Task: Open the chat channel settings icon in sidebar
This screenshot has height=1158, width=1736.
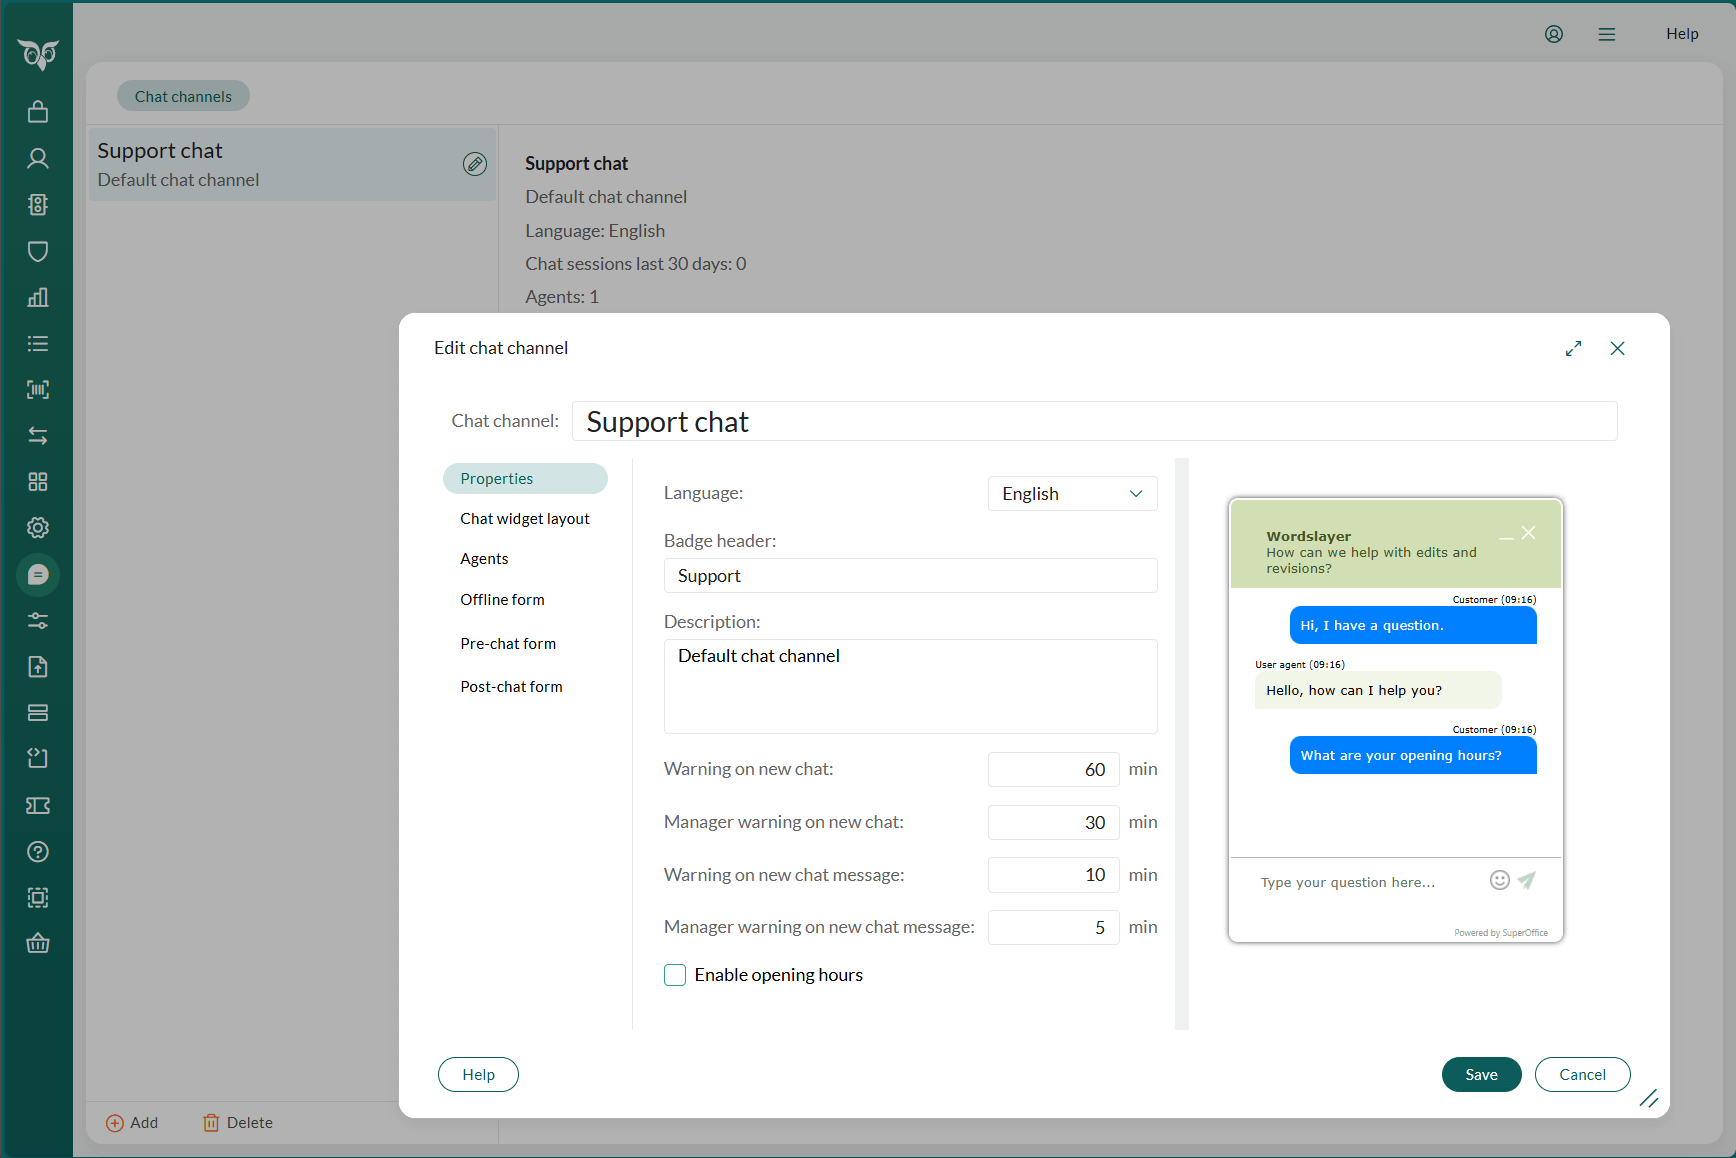Action: click(x=37, y=575)
